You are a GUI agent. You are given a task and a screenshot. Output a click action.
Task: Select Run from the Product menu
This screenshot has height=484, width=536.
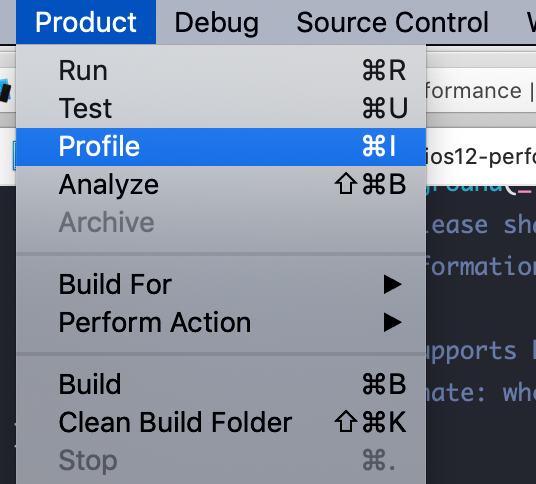[x=221, y=70]
